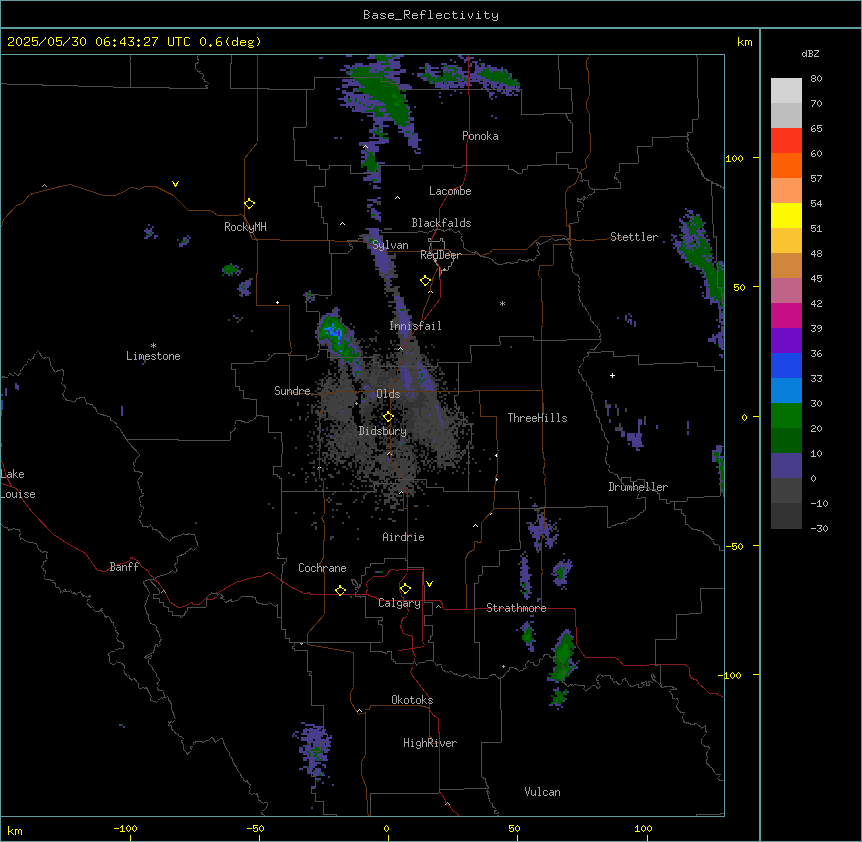Click the ThreeHills label
Screen dimensions: 862x842
[537, 418]
